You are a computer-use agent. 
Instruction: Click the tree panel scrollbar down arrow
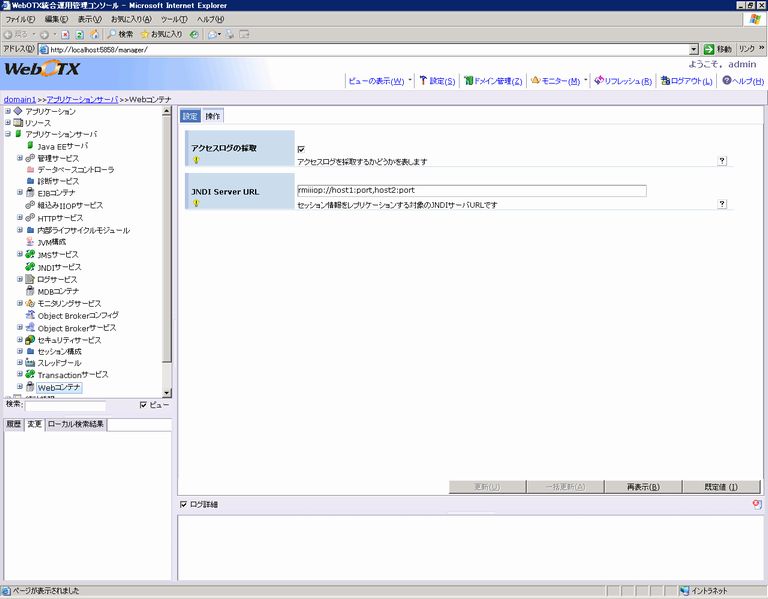168,394
